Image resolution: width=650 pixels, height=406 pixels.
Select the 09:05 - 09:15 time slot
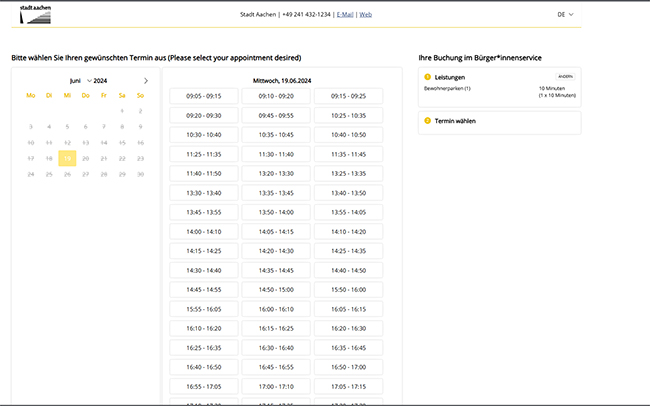(204, 96)
